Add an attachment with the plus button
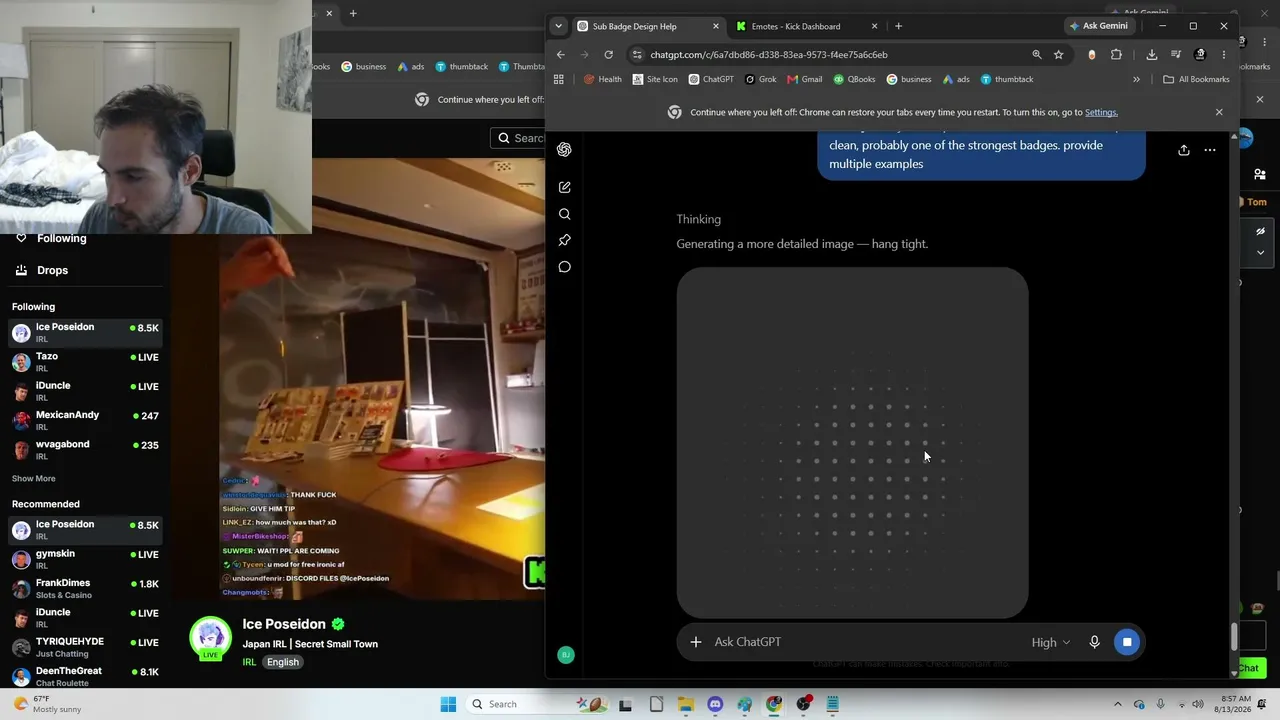Image resolution: width=1280 pixels, height=720 pixels. [696, 642]
